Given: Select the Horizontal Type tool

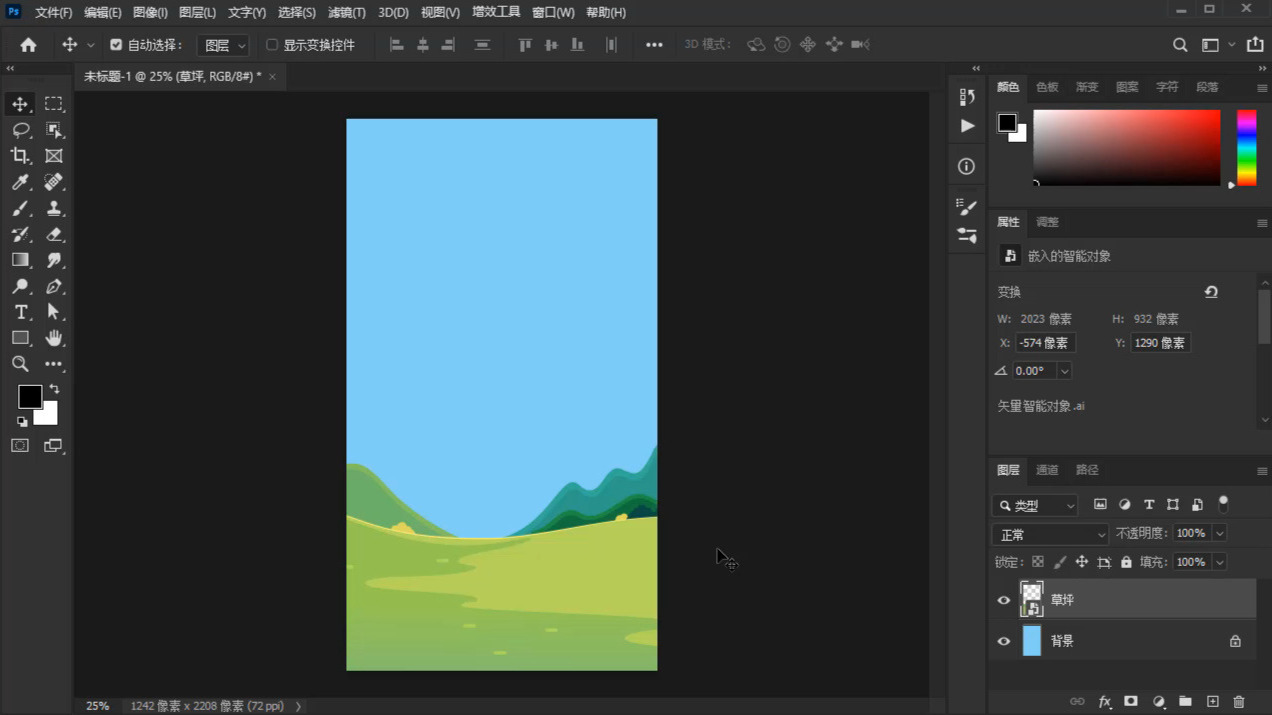Looking at the screenshot, I should (x=20, y=312).
